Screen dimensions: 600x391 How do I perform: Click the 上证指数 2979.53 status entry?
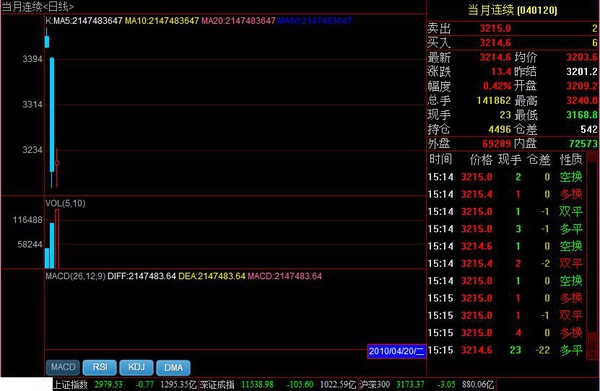[x=125, y=384]
